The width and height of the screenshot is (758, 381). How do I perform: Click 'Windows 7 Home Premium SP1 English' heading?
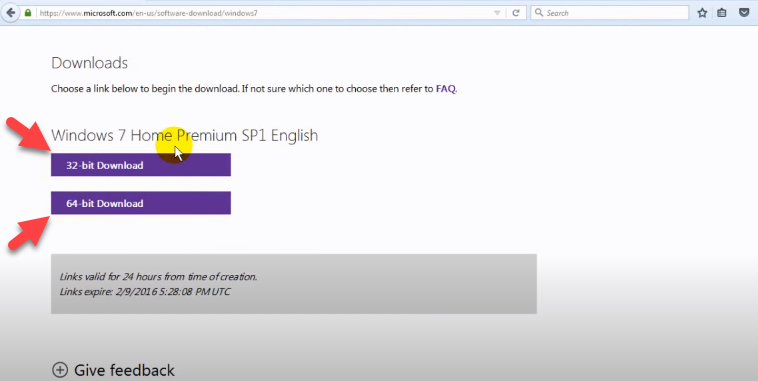[185, 135]
